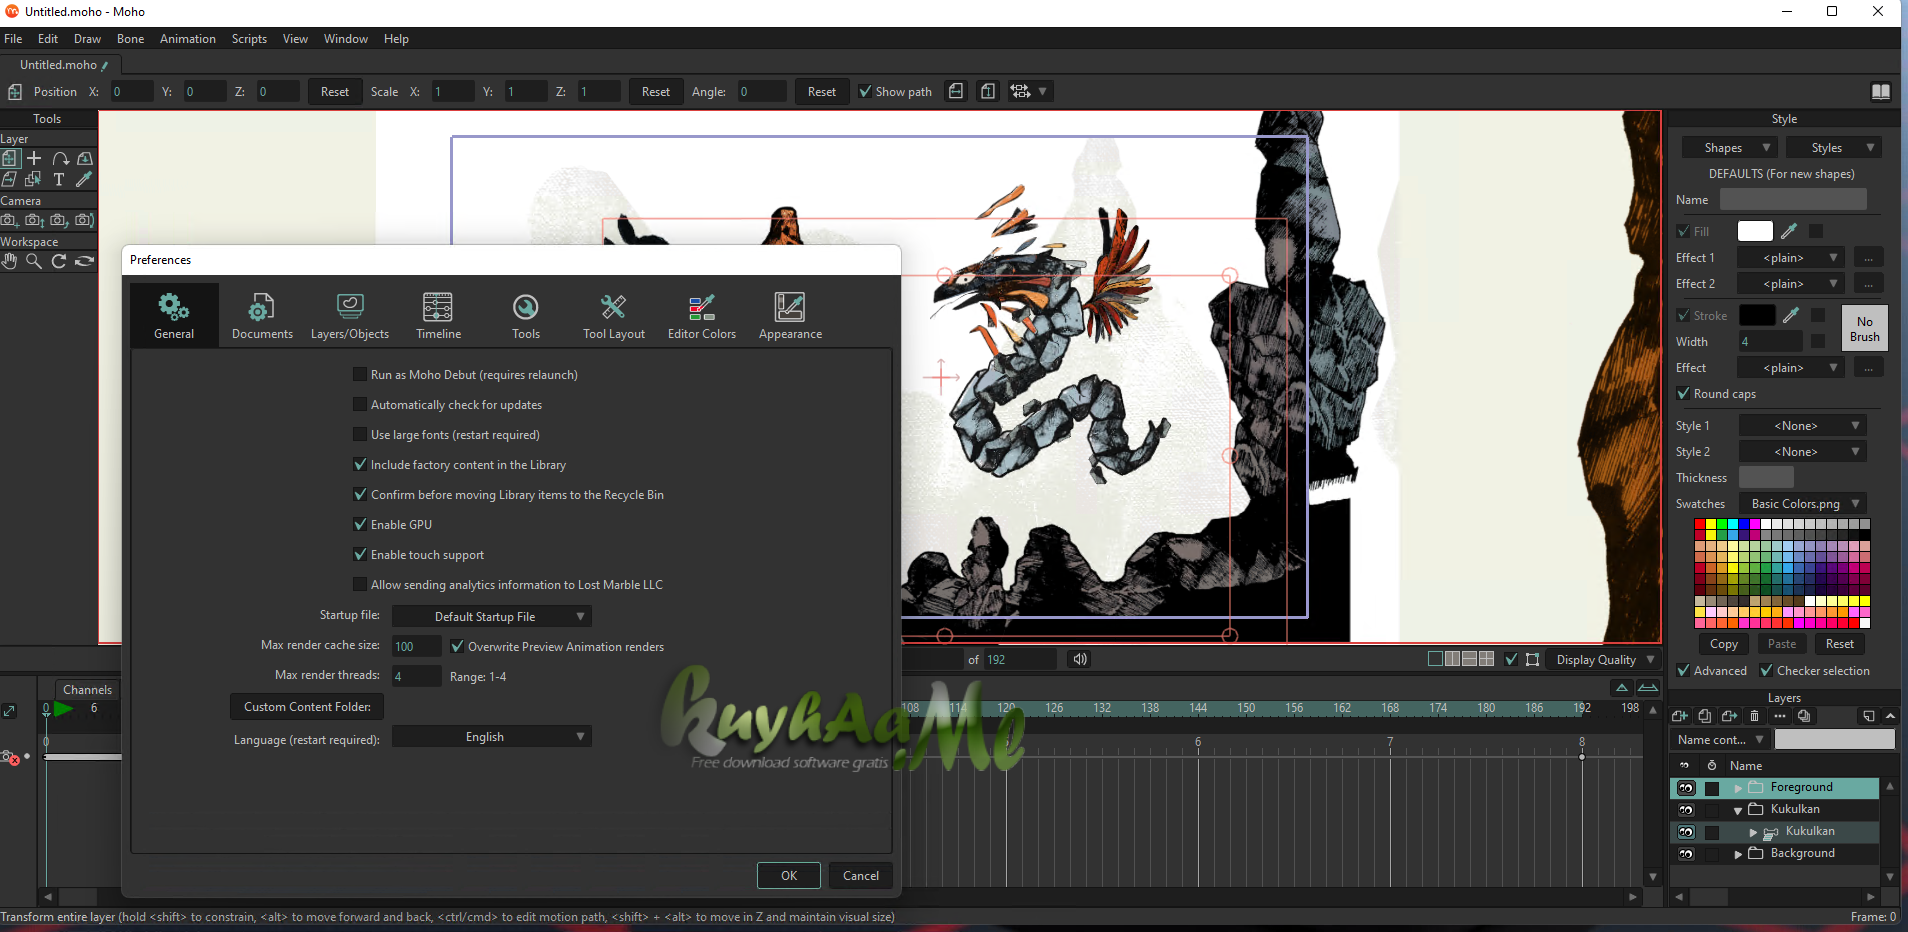The width and height of the screenshot is (1908, 932).
Task: Select the Zoom Workspace magnifier tool
Action: (x=34, y=261)
